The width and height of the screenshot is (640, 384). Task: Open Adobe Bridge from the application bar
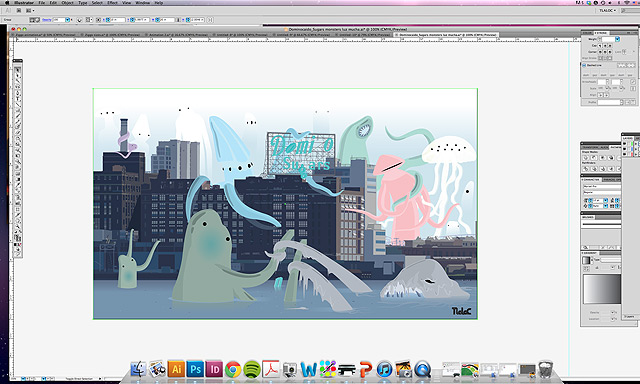tap(19, 10)
